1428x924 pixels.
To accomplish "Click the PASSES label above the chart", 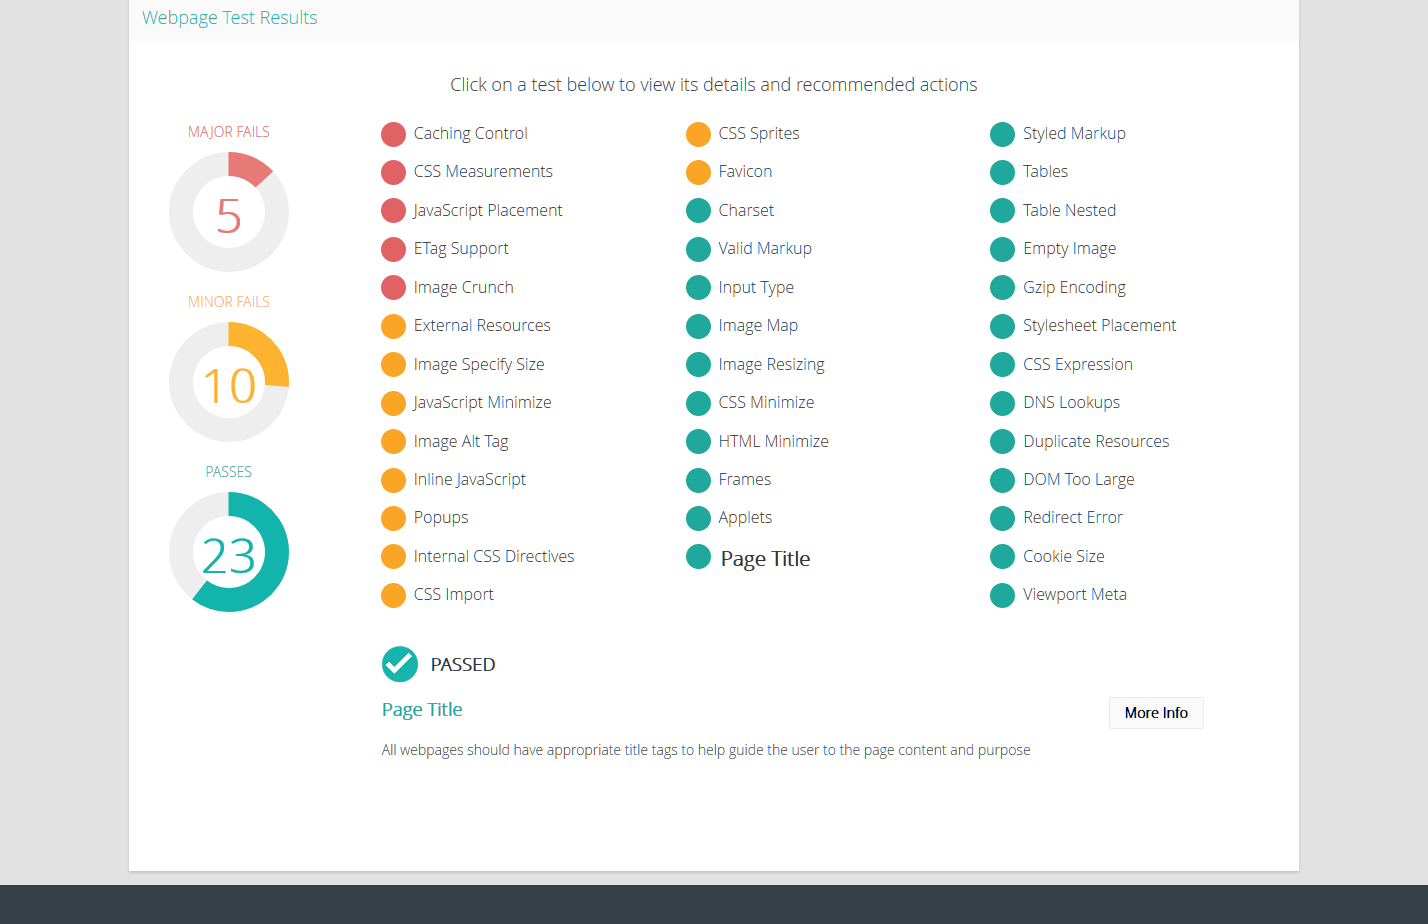I will (x=229, y=472).
